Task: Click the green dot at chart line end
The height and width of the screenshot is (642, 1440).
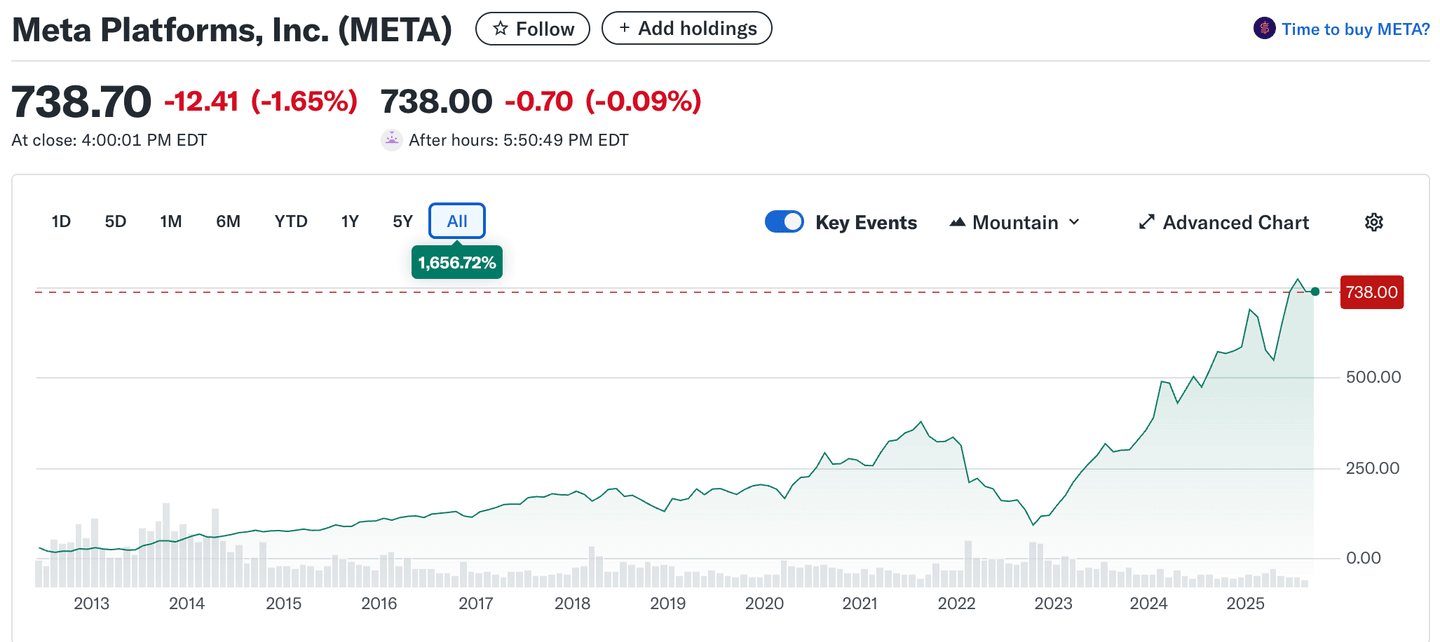Action: [x=1315, y=292]
